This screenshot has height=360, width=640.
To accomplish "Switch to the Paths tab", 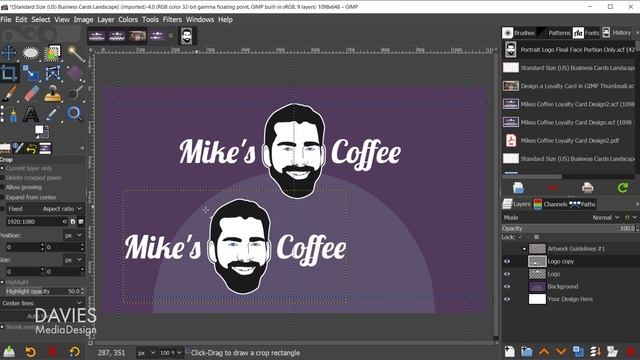I will pyautogui.click(x=582, y=204).
